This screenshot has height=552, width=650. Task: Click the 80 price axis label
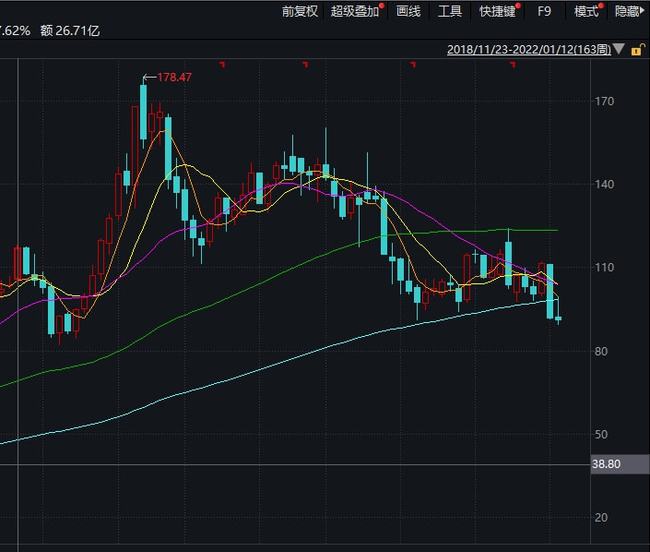[x=601, y=351]
